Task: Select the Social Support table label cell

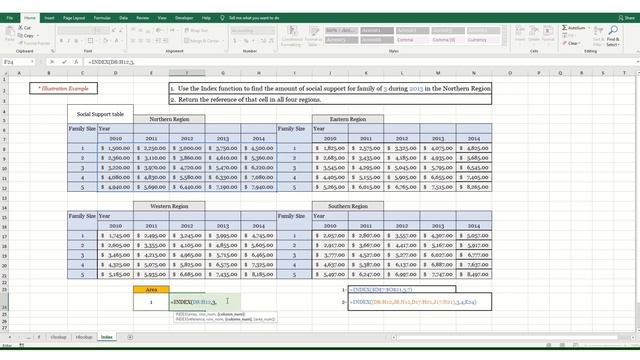Action: click(x=100, y=114)
